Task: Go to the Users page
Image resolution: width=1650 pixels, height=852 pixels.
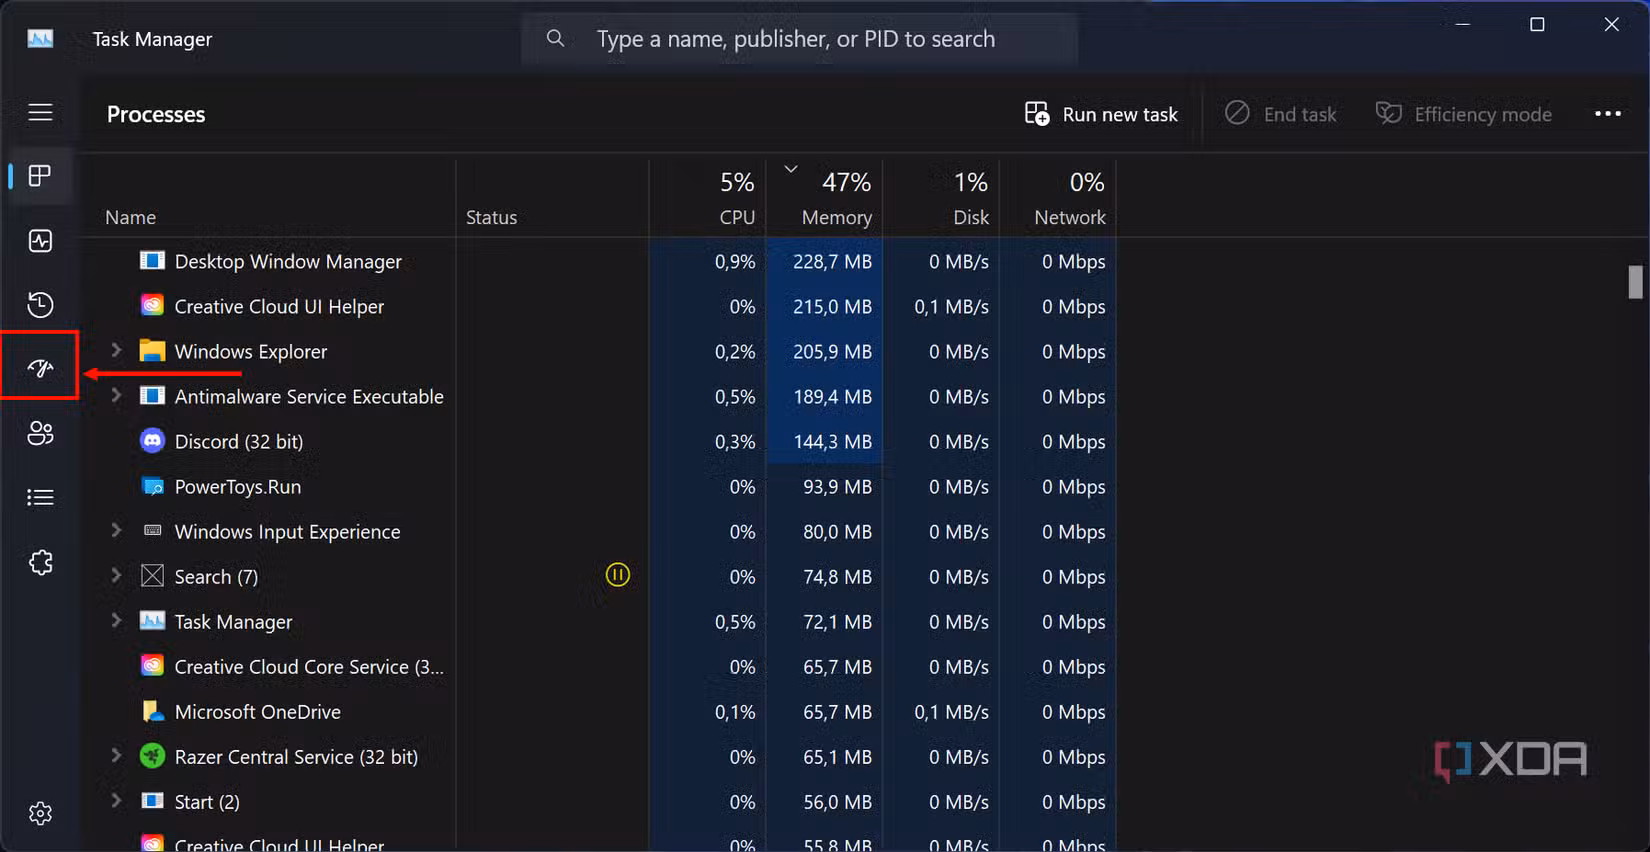Action: [40, 433]
